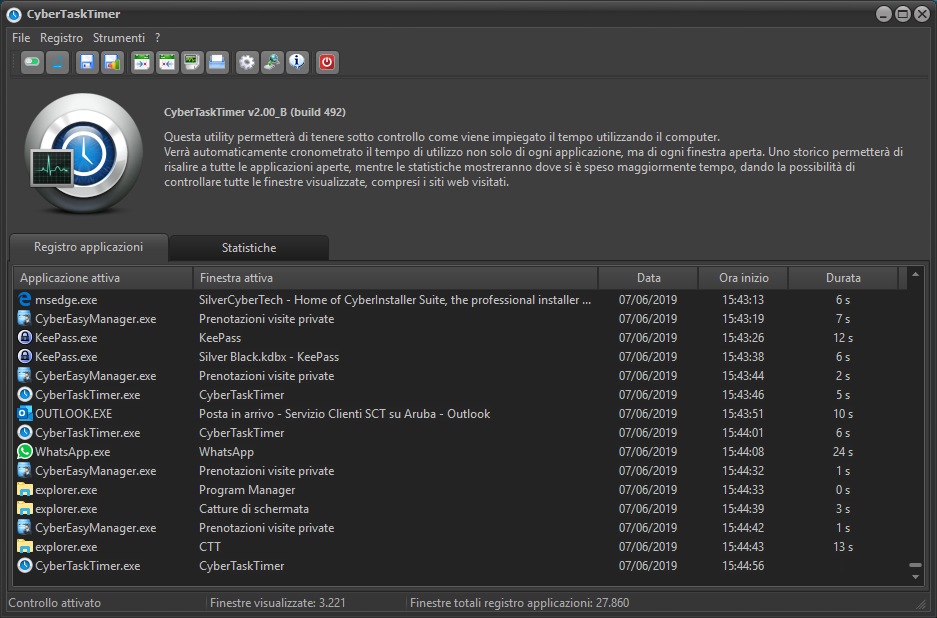Open settings with the gear icon

[247, 62]
